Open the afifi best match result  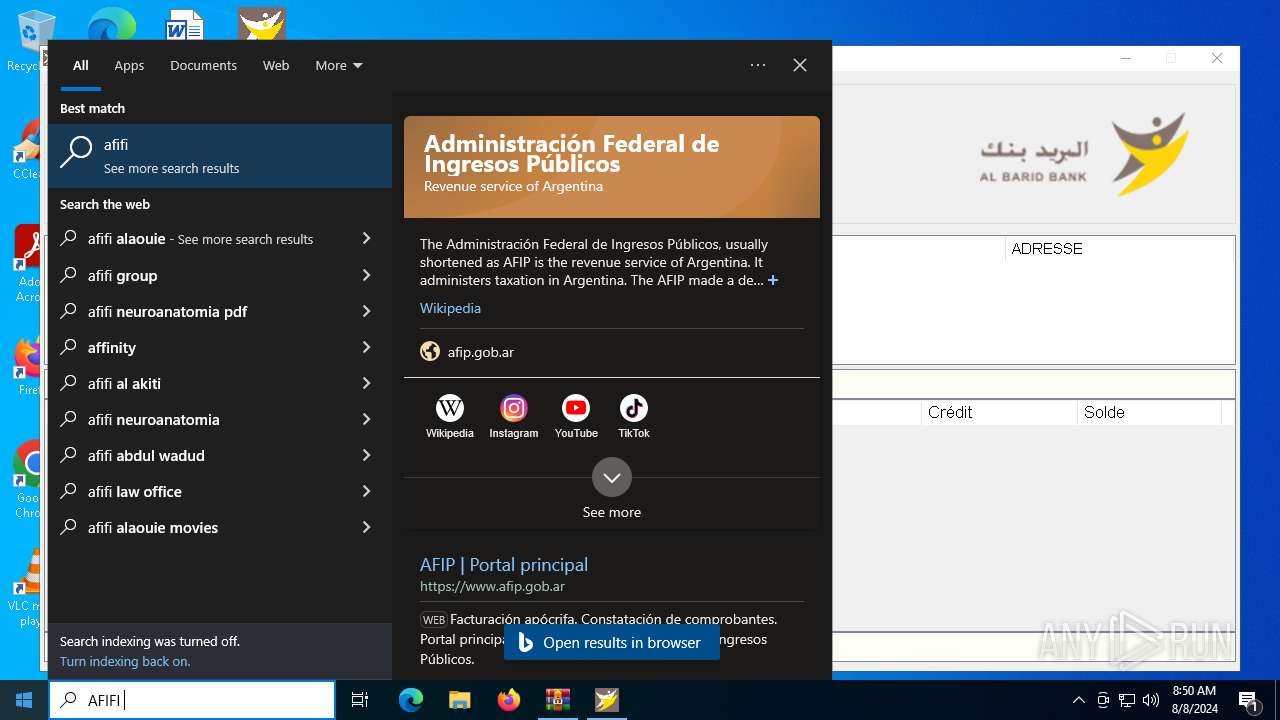[x=220, y=156]
